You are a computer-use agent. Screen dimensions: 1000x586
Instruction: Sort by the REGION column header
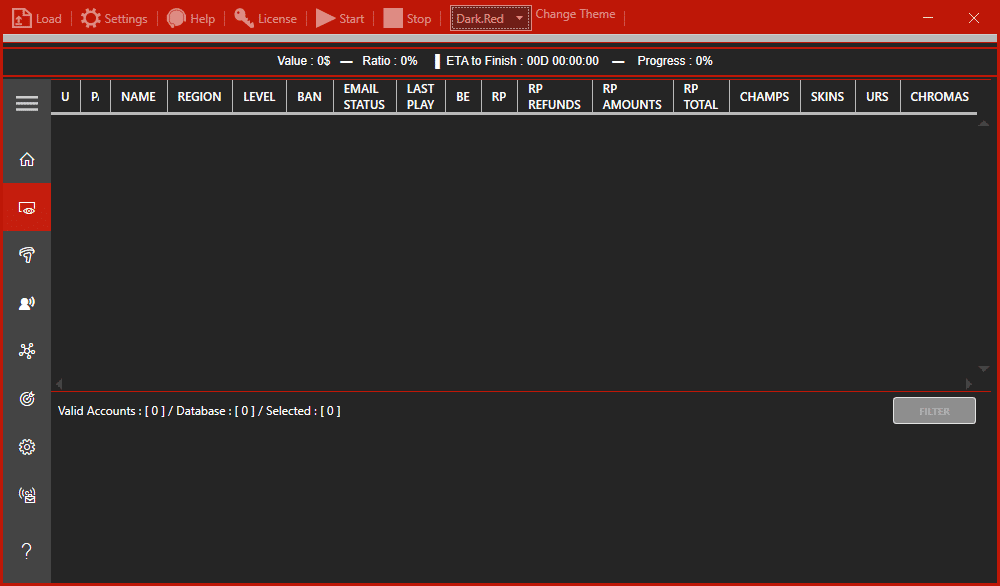[x=200, y=96]
